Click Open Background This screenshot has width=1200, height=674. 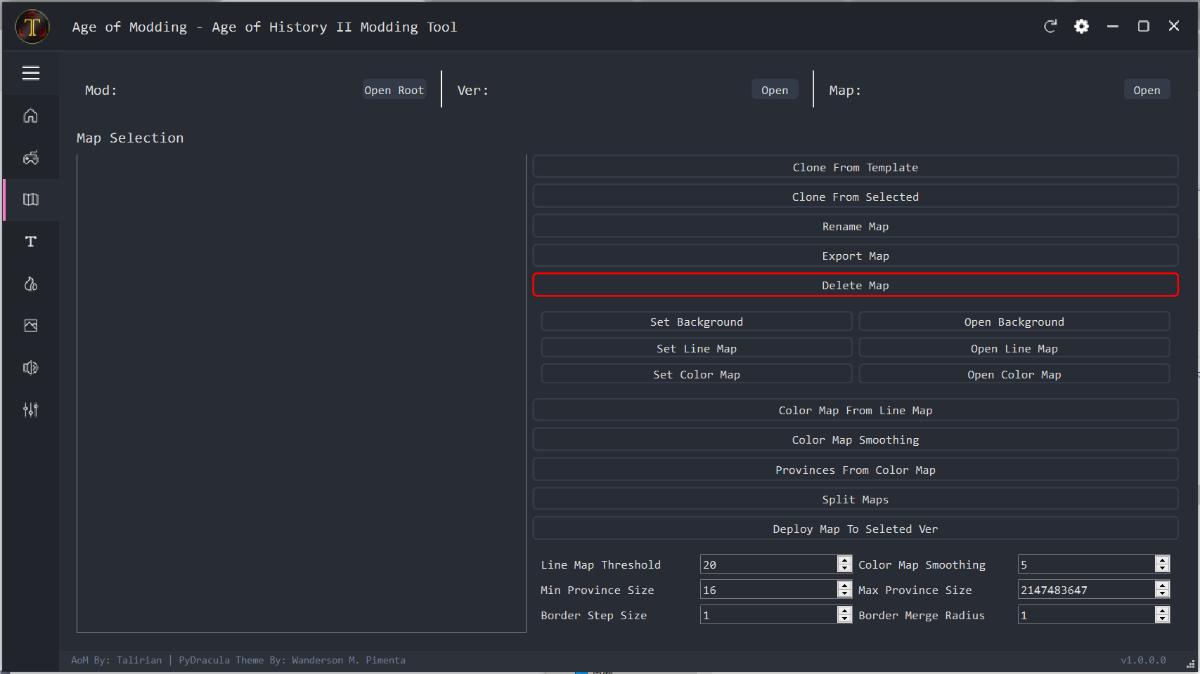pyautogui.click(x=1014, y=322)
